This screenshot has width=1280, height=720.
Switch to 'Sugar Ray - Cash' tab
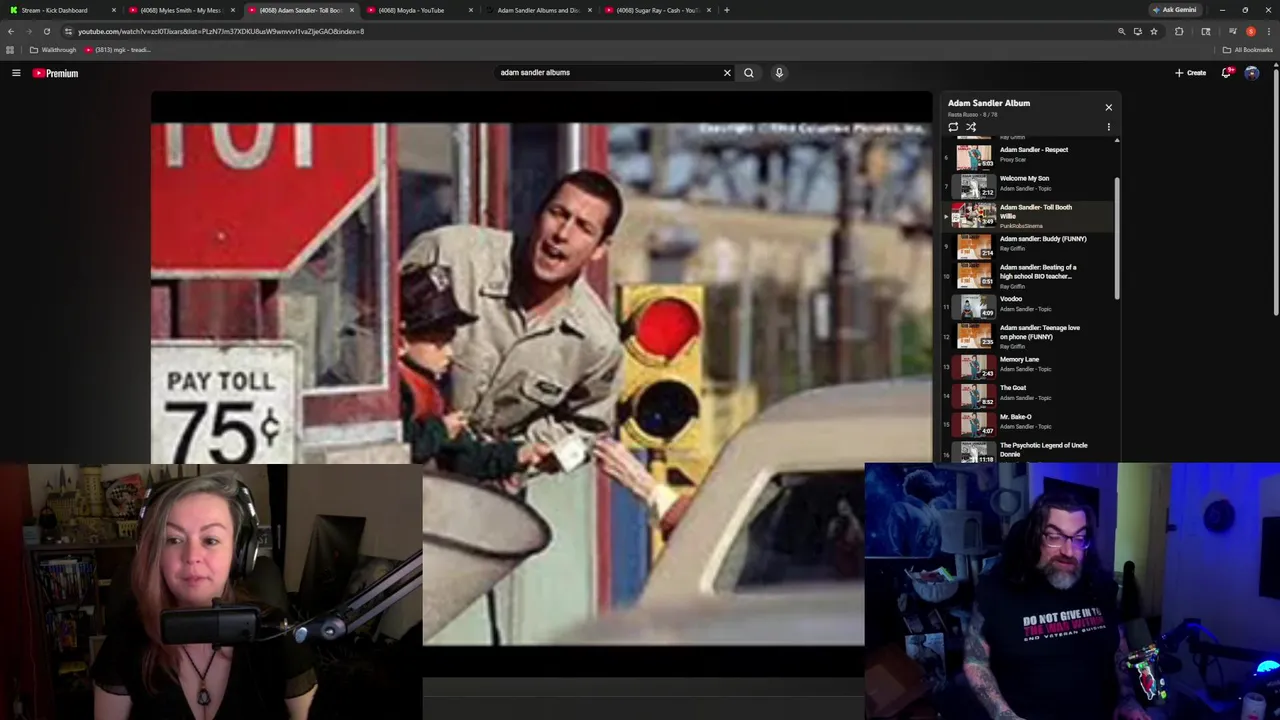pos(656,10)
